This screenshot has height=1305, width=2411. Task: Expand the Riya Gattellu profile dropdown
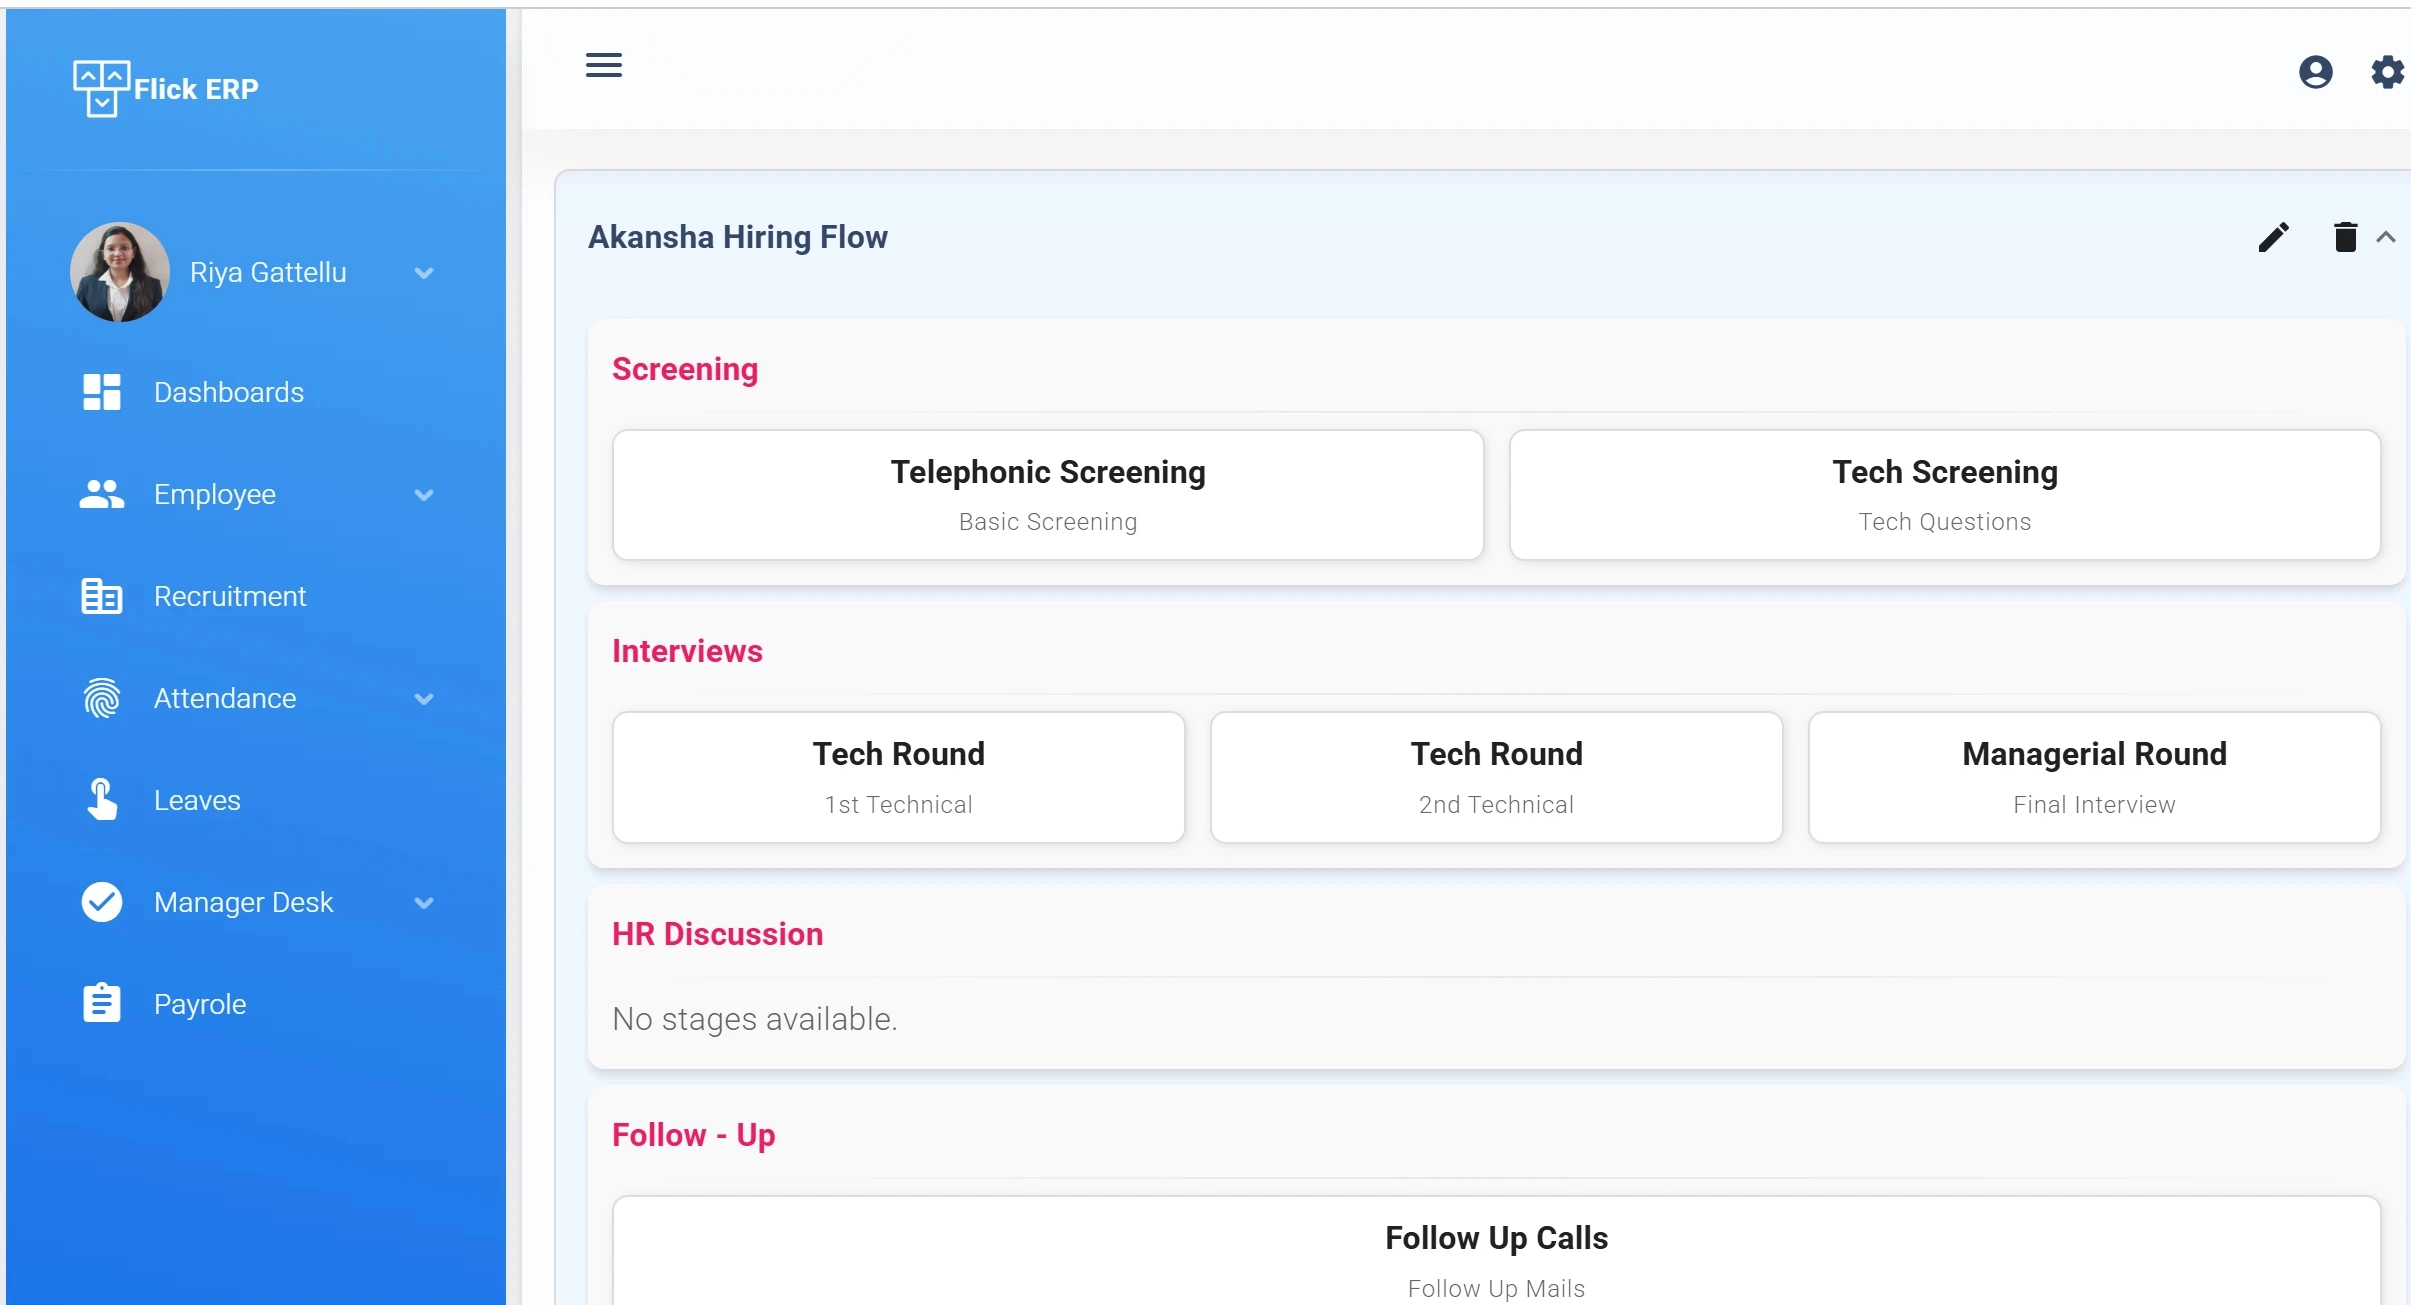(424, 272)
